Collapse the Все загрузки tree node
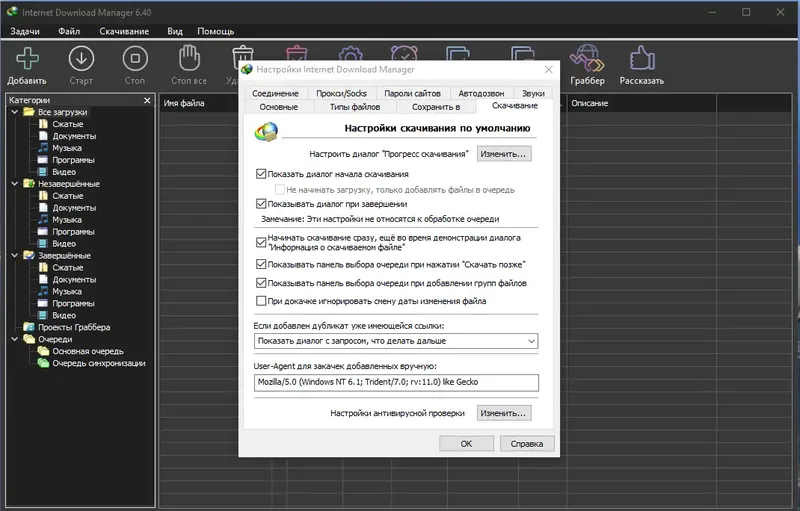800x511 pixels. pyautogui.click(x=14, y=112)
